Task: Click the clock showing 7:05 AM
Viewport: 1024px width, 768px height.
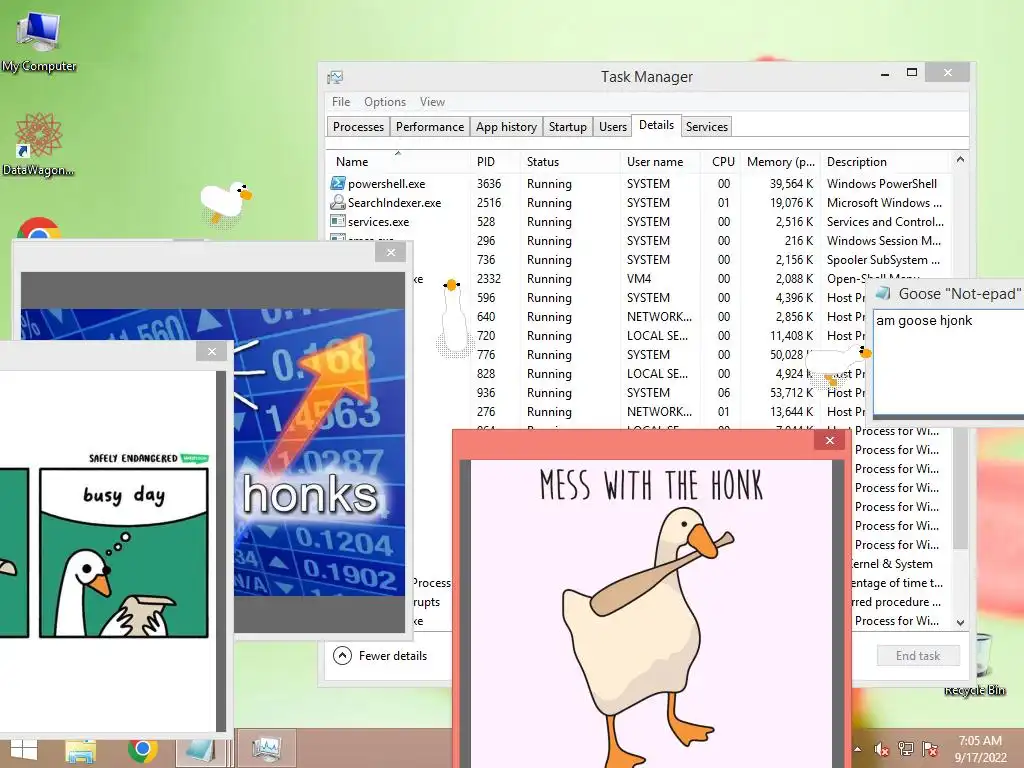Action: (x=980, y=741)
